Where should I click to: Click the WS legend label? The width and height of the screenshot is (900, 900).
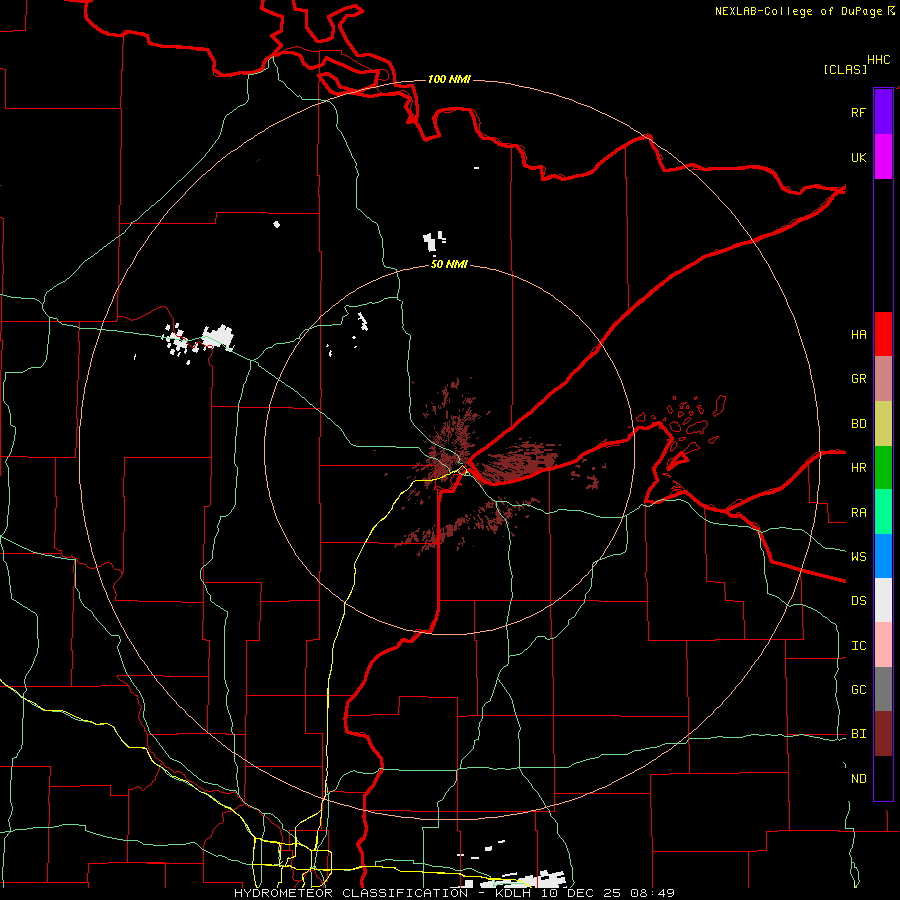(858, 556)
